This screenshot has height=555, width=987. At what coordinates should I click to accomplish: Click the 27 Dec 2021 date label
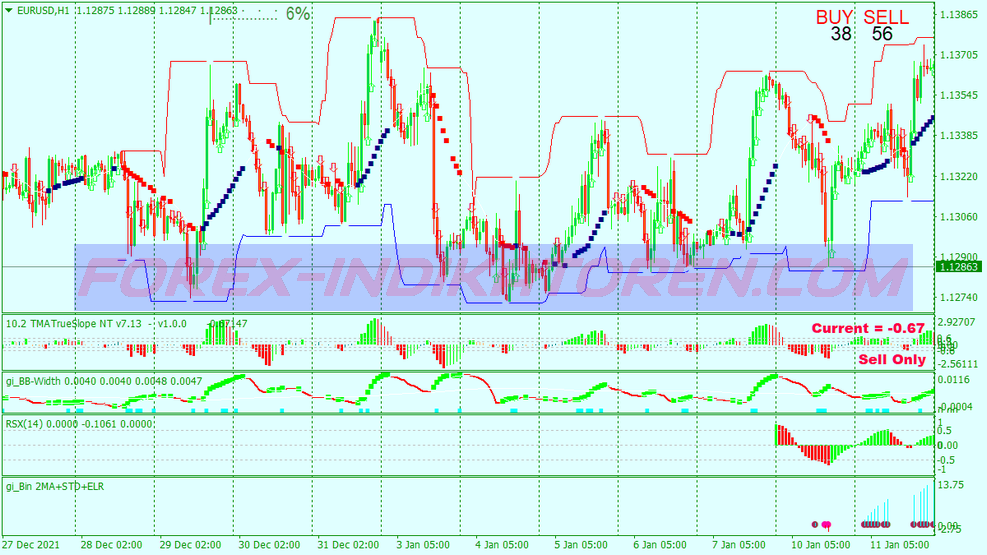click(30, 544)
